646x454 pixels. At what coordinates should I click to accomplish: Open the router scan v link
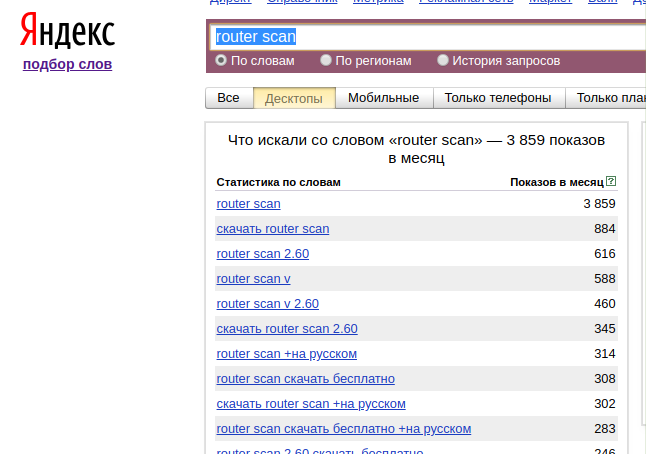pos(253,279)
